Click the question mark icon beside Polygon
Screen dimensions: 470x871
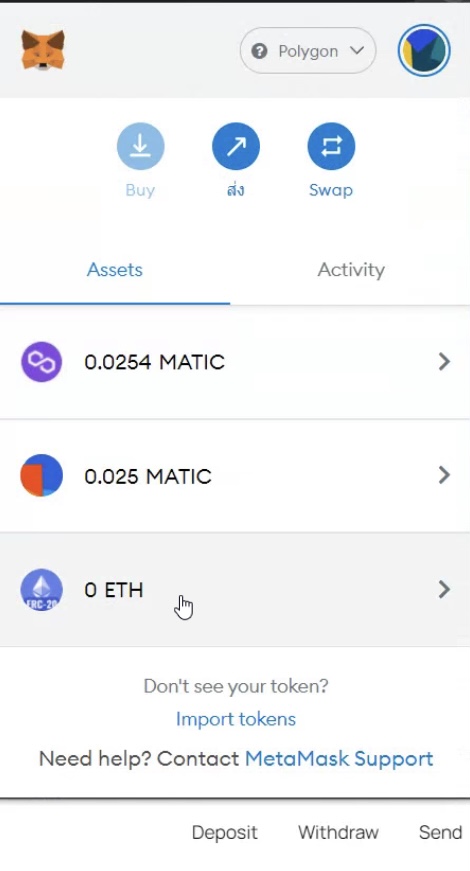(259, 51)
